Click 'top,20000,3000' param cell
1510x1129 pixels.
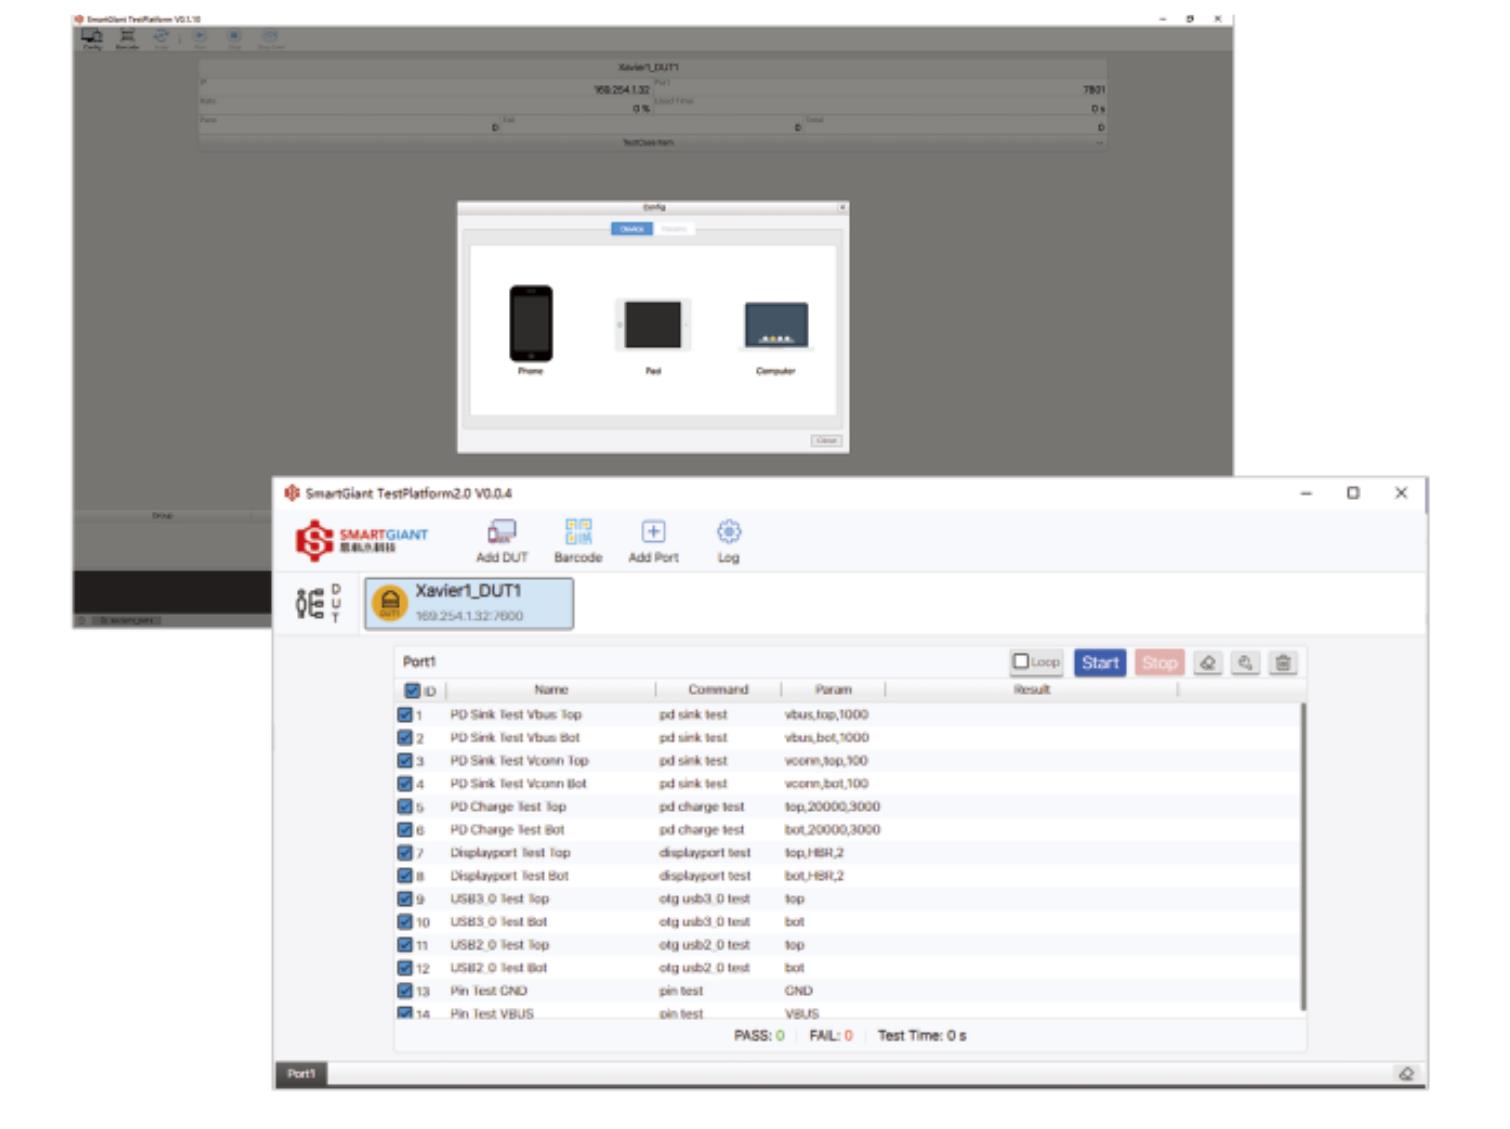(x=832, y=807)
